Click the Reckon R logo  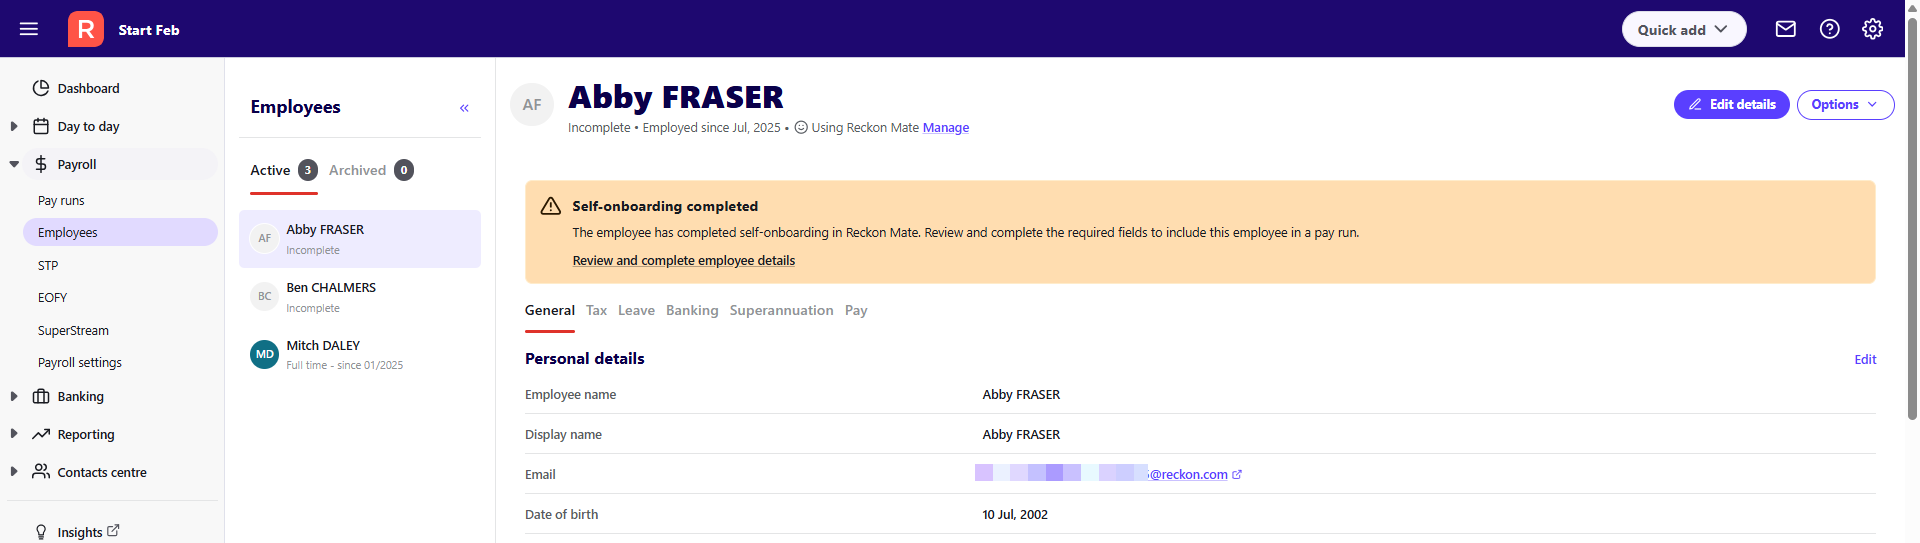pyautogui.click(x=86, y=29)
